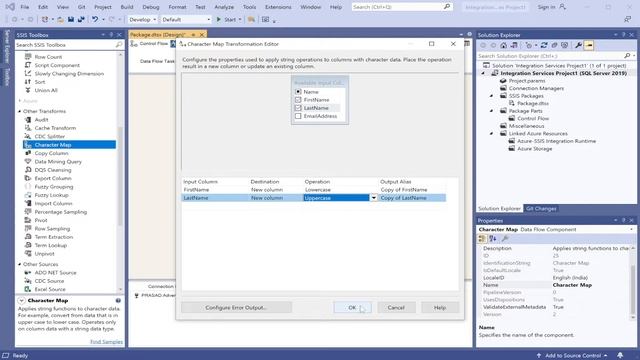This screenshot has height=360, width=640.
Task: Click Alphabetical sort icon in Properties panel
Action: click(x=493, y=239)
